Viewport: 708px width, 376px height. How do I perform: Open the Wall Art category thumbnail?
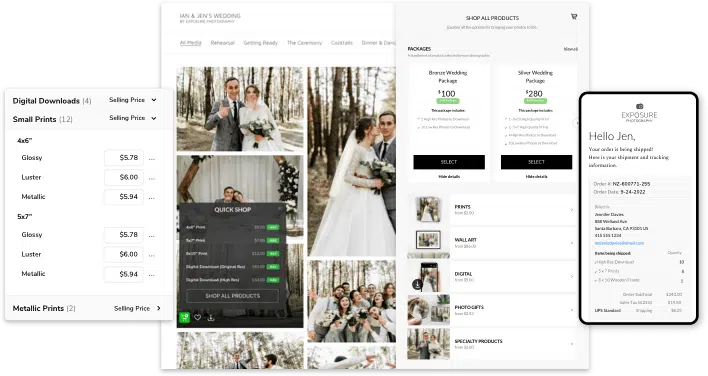(429, 243)
